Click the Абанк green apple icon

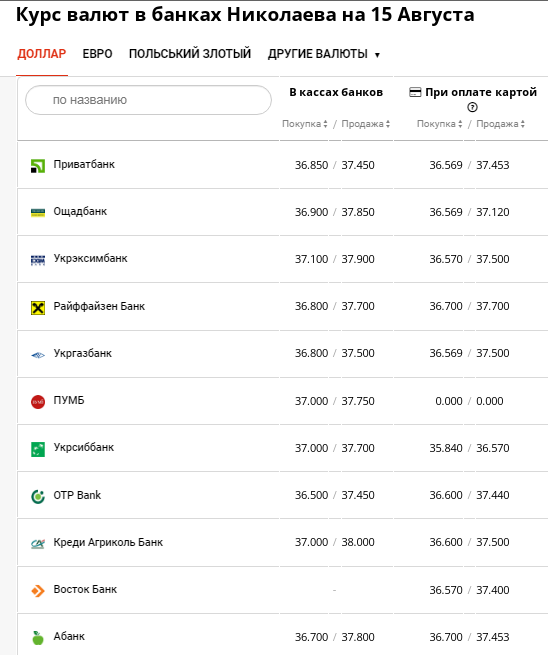38,637
